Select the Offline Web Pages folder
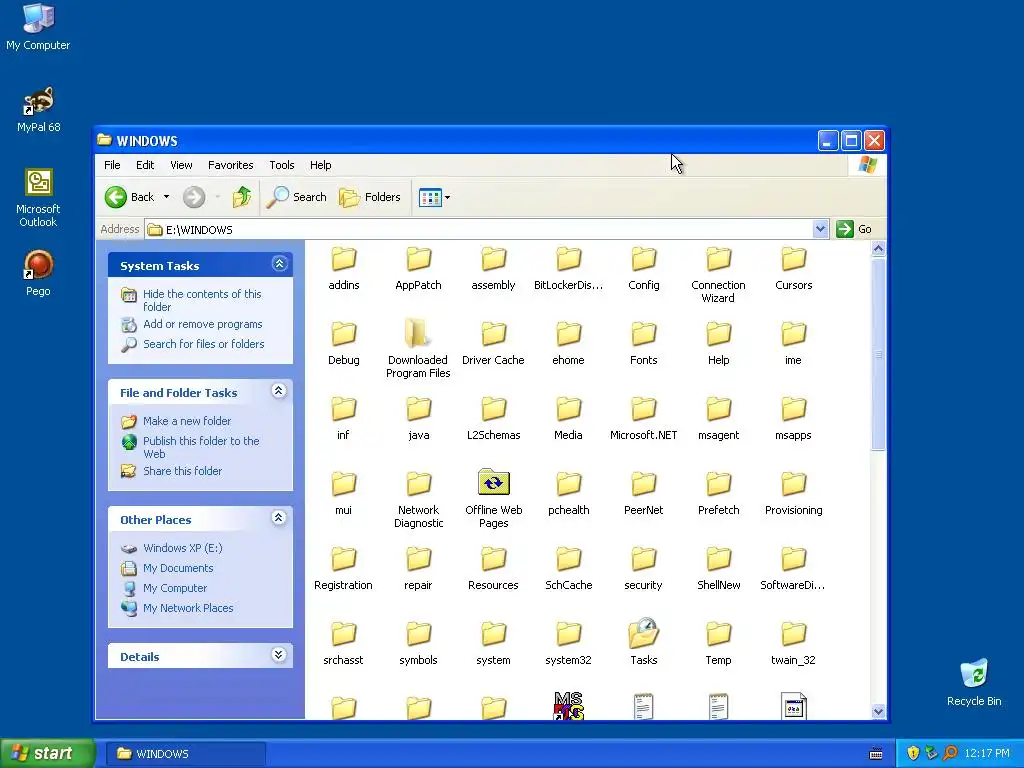 [493, 499]
